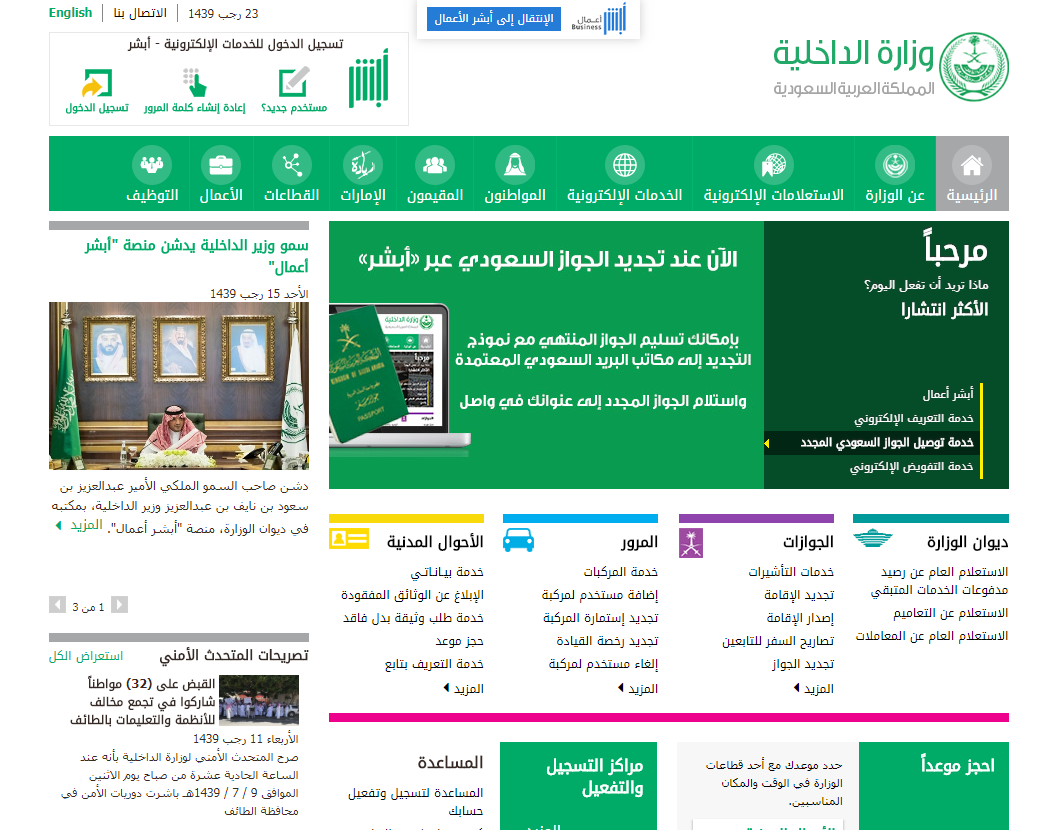The width and height of the screenshot is (1042, 830).
Task: Open إضافة مستخدم لمركبة link
Action: point(599,595)
